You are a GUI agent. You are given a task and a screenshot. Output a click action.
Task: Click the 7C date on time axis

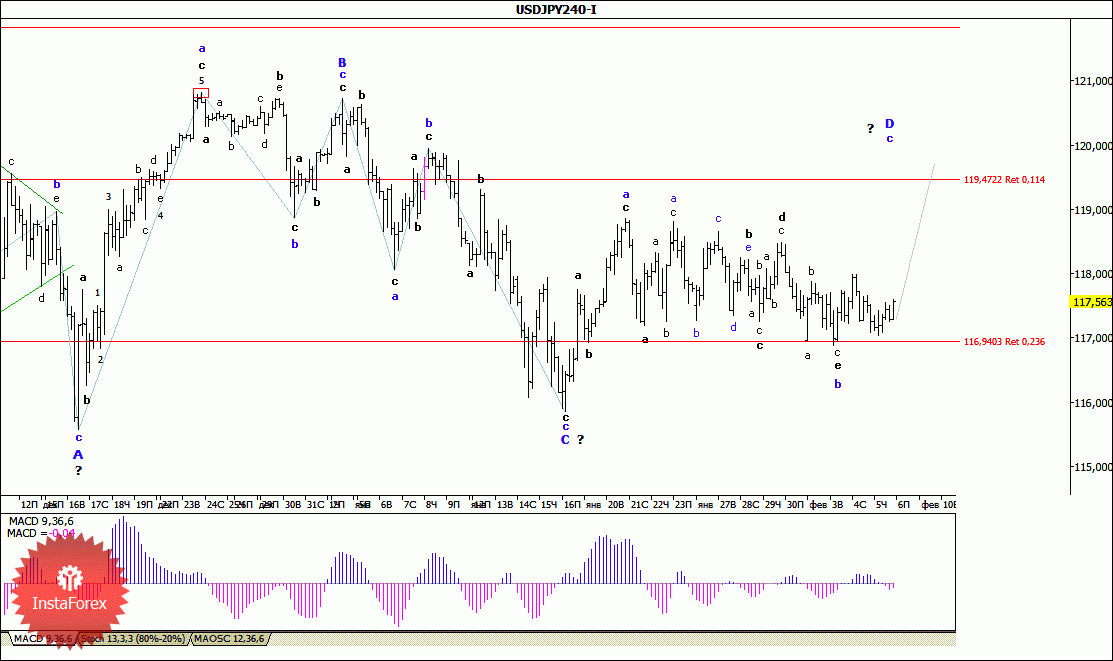410,504
